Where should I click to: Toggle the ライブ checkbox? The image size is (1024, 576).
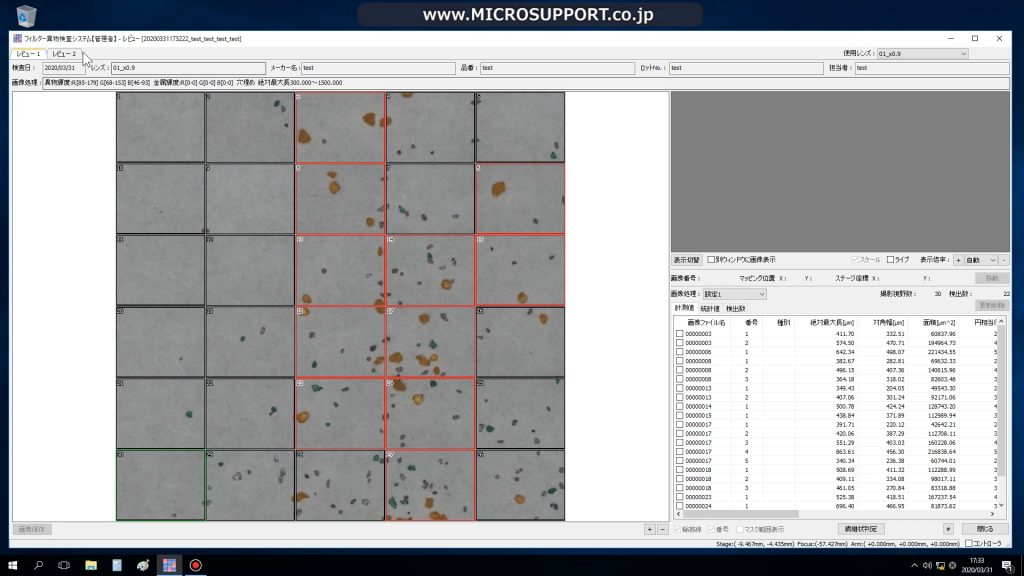coord(890,260)
